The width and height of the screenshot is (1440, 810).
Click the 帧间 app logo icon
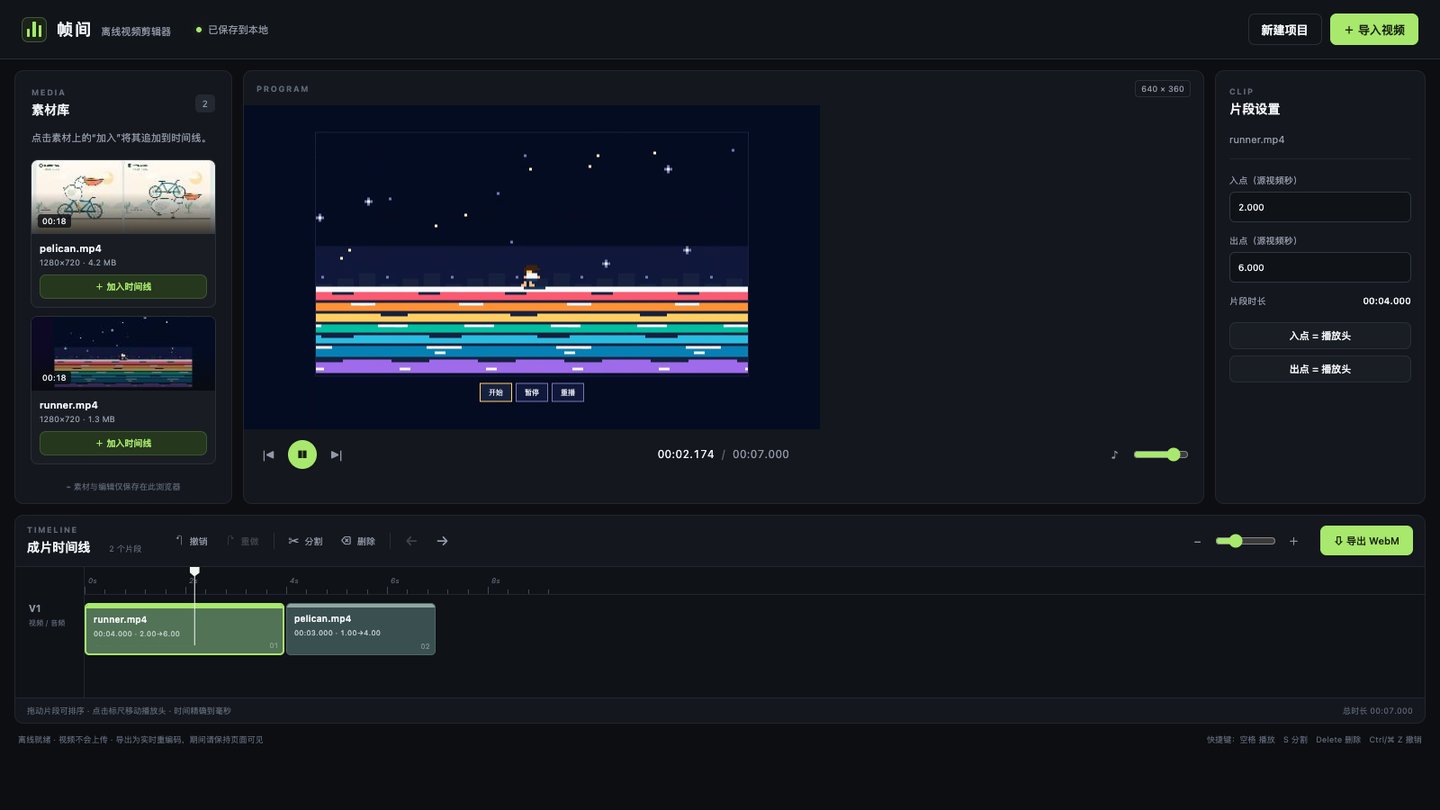click(x=34, y=30)
